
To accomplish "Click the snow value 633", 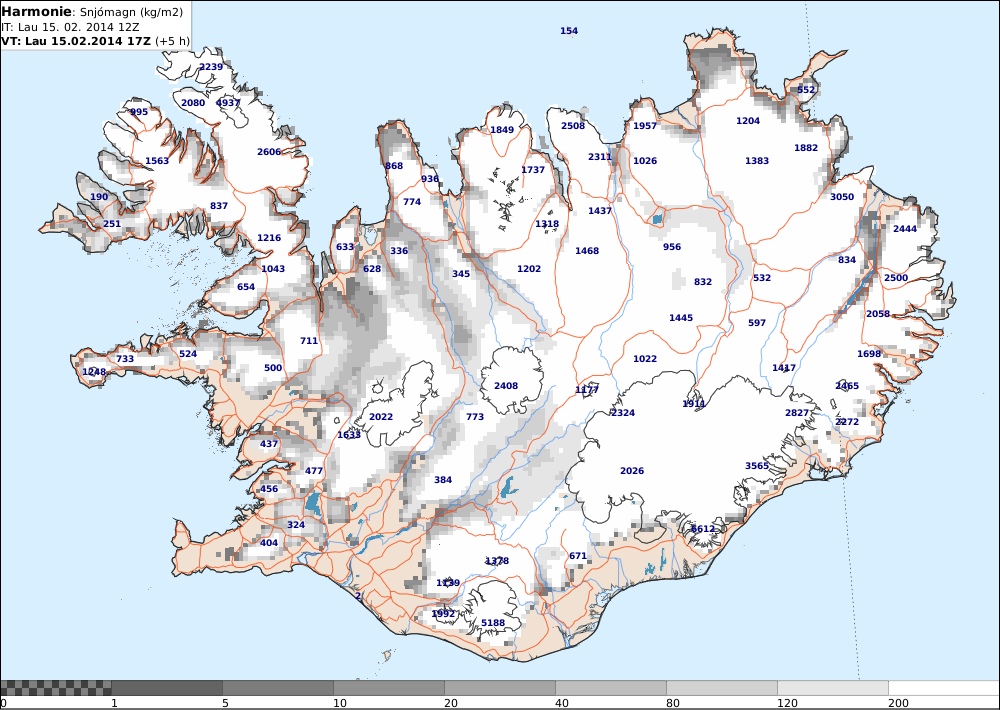I will pyautogui.click(x=345, y=246).
